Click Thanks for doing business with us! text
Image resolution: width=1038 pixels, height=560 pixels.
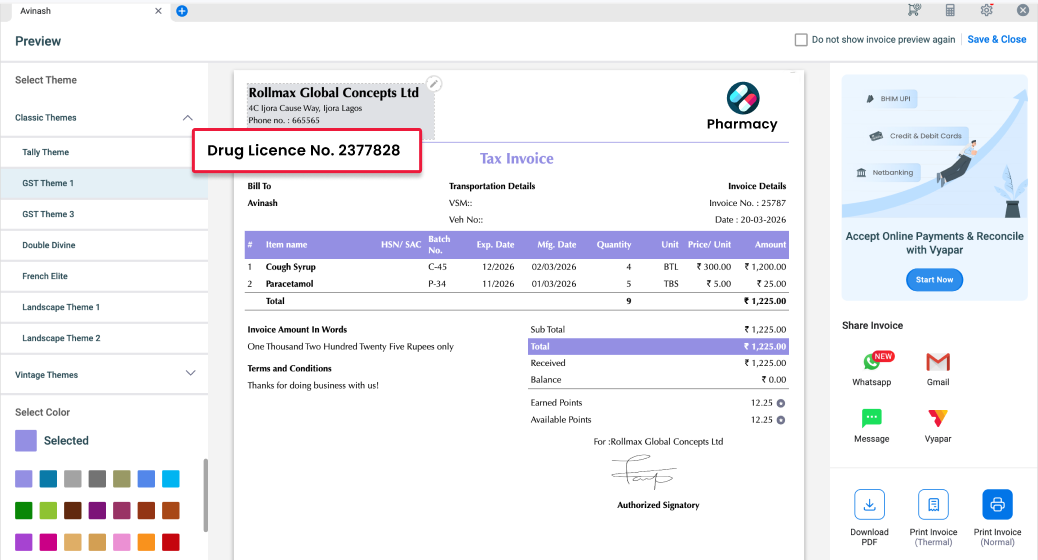pos(313,385)
